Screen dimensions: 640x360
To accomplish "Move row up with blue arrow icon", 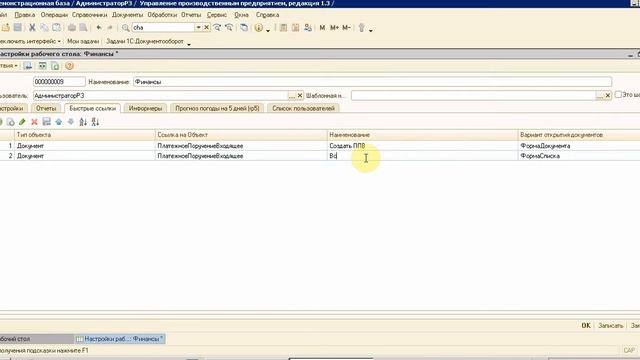I will click(59, 122).
